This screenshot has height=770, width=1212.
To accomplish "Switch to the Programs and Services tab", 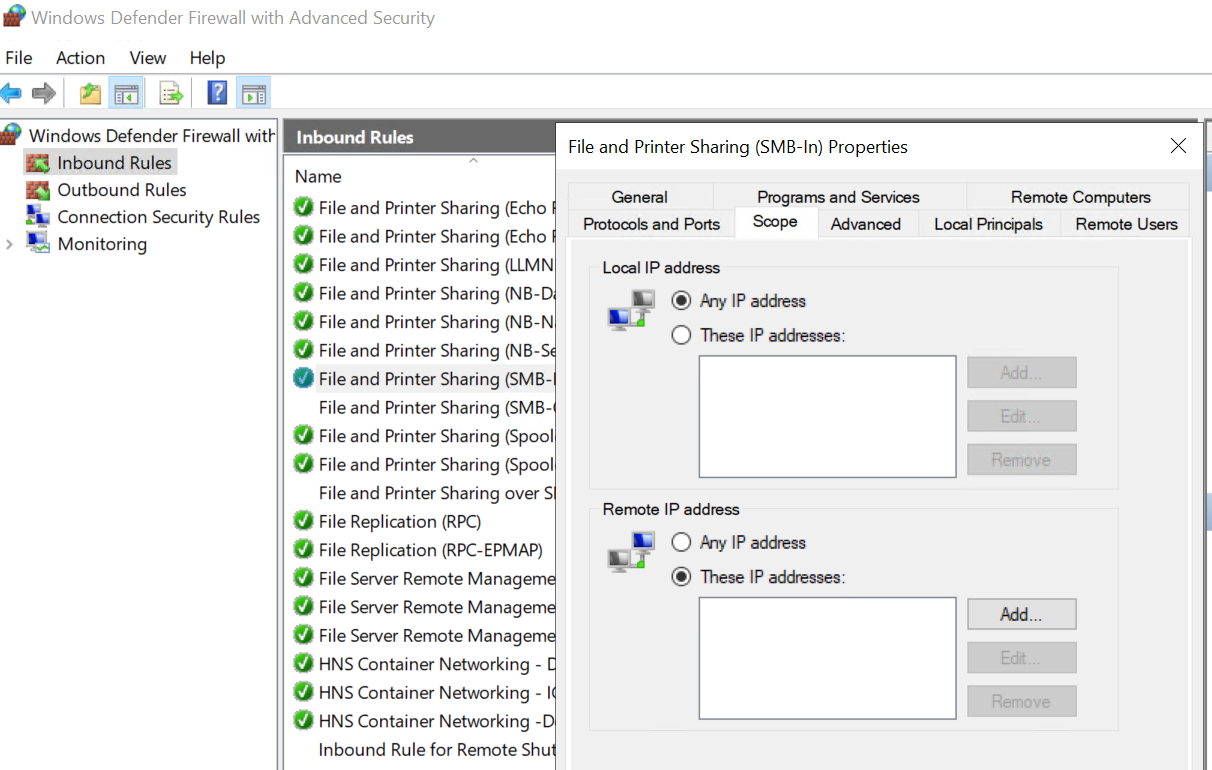I will tap(839, 197).
